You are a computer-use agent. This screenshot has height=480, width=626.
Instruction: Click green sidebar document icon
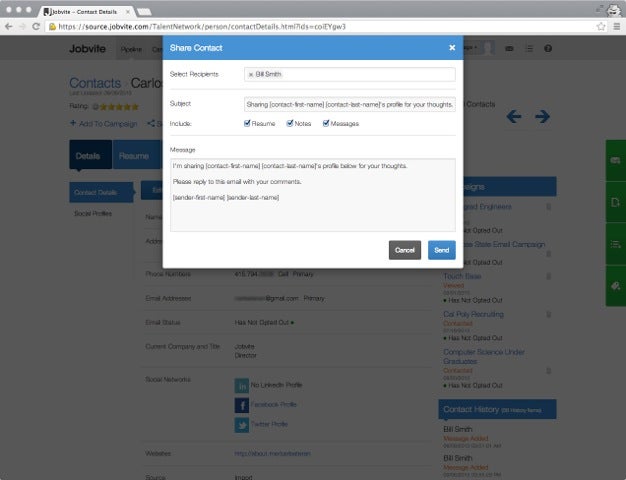[615, 202]
